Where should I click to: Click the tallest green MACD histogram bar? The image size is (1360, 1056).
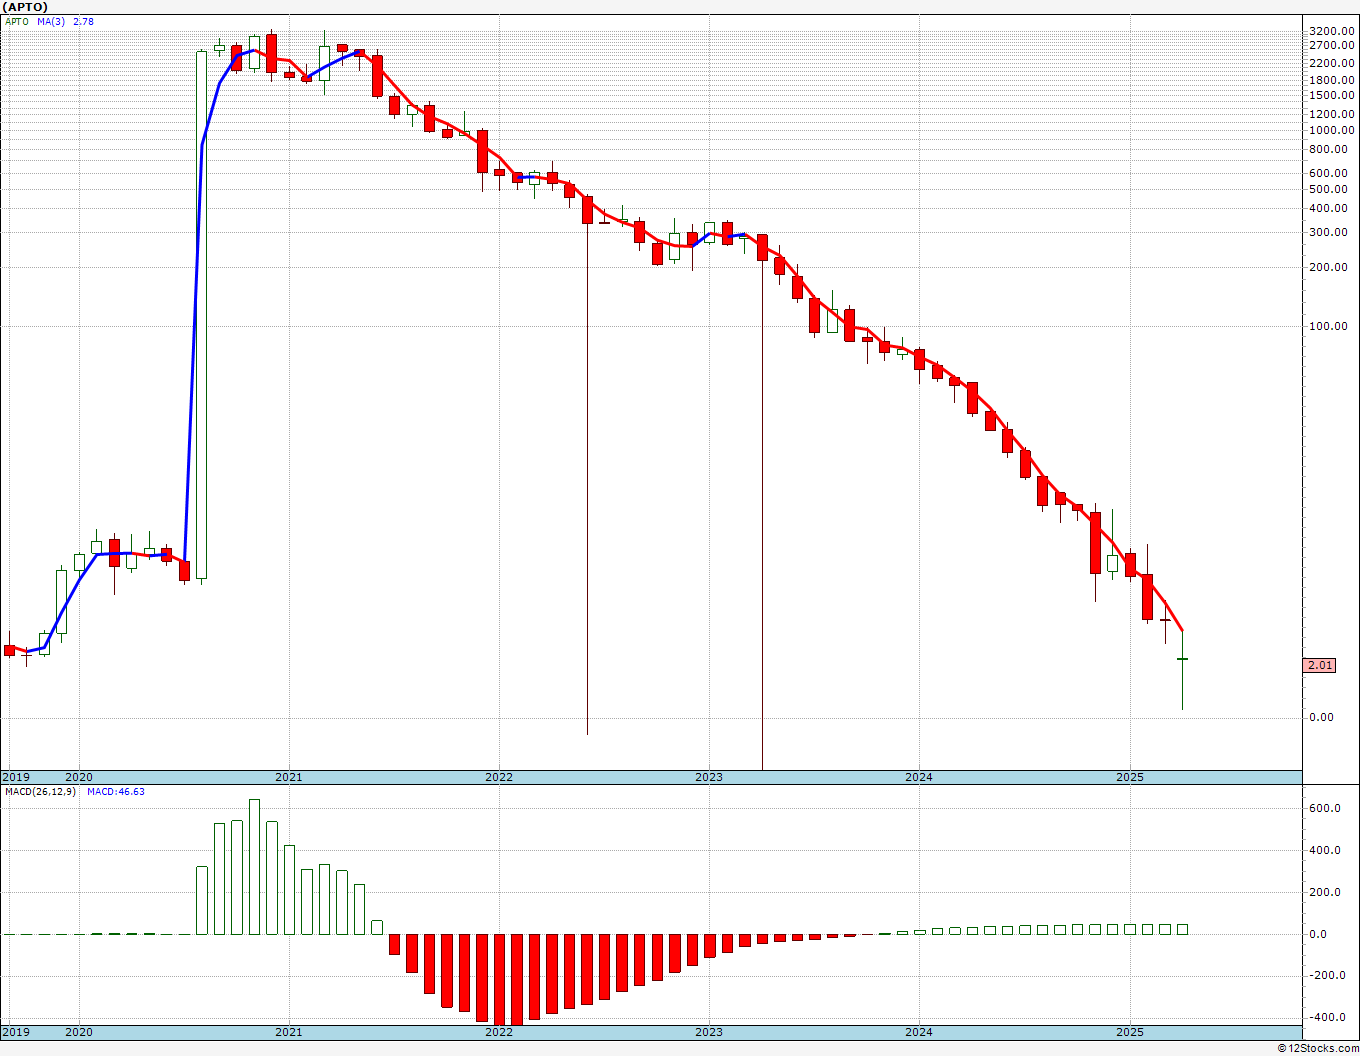tap(254, 867)
